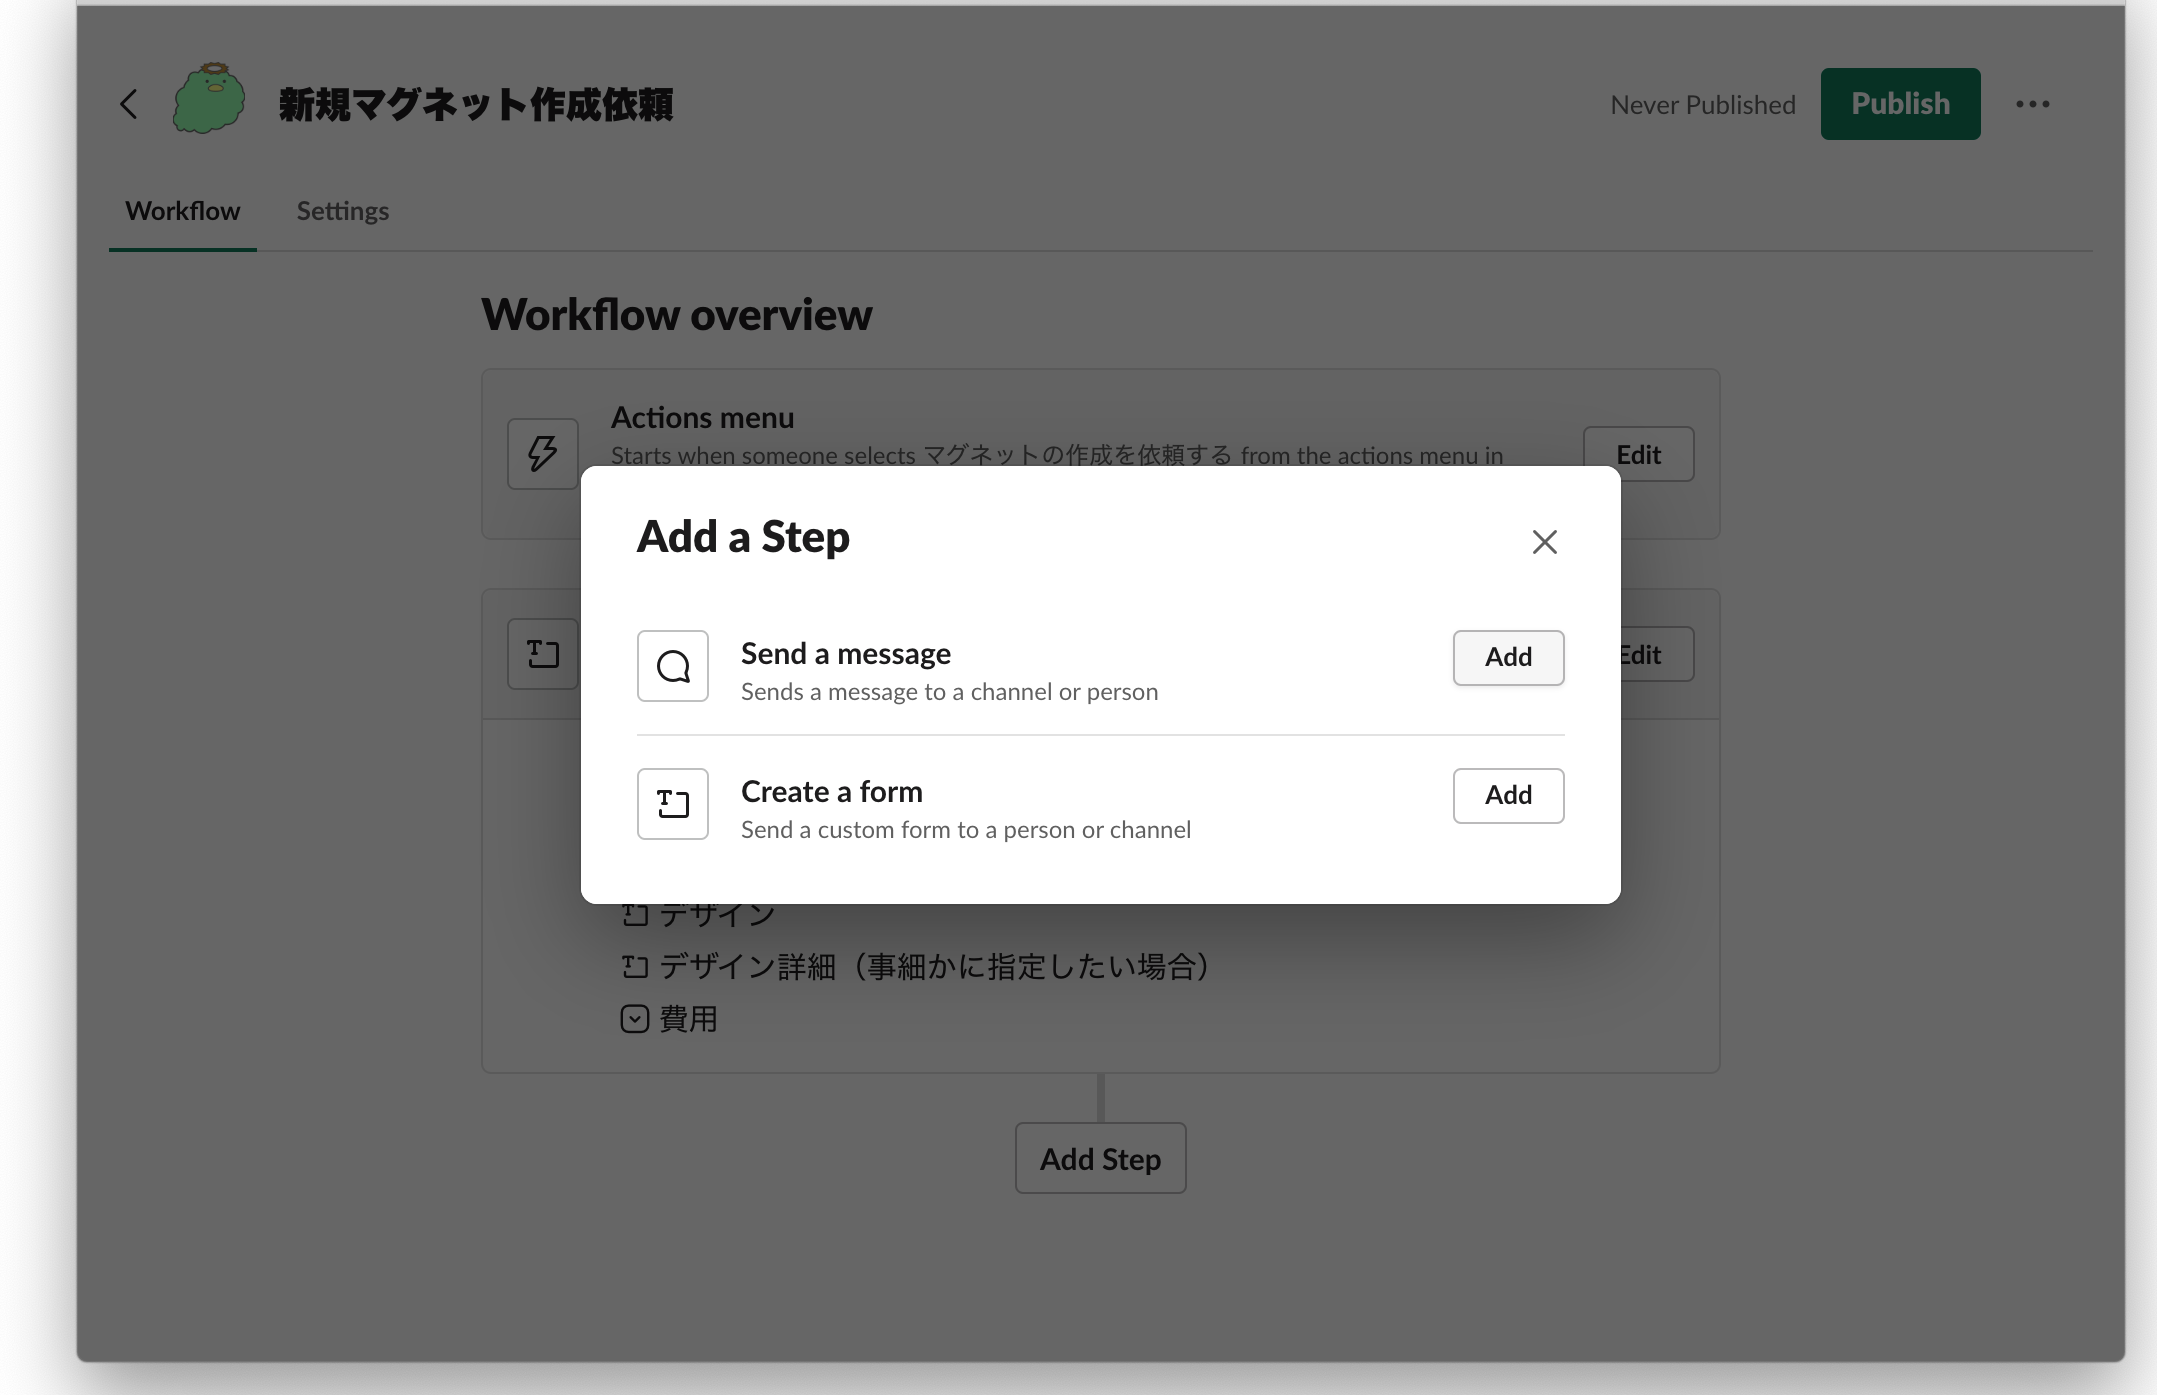Image resolution: width=2157 pixels, height=1395 pixels.
Task: Click the Add Step button at the bottom
Action: click(x=1100, y=1158)
